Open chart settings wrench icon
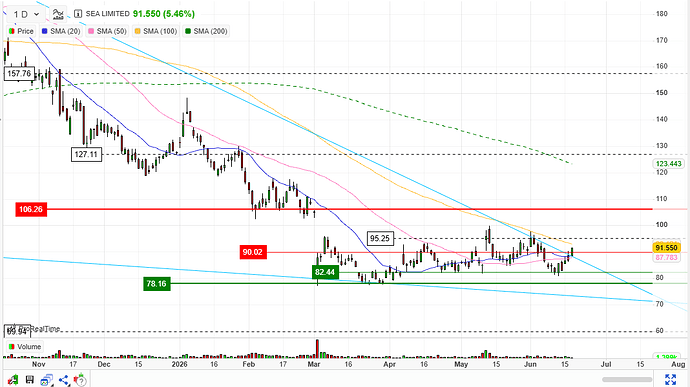 [13, 380]
